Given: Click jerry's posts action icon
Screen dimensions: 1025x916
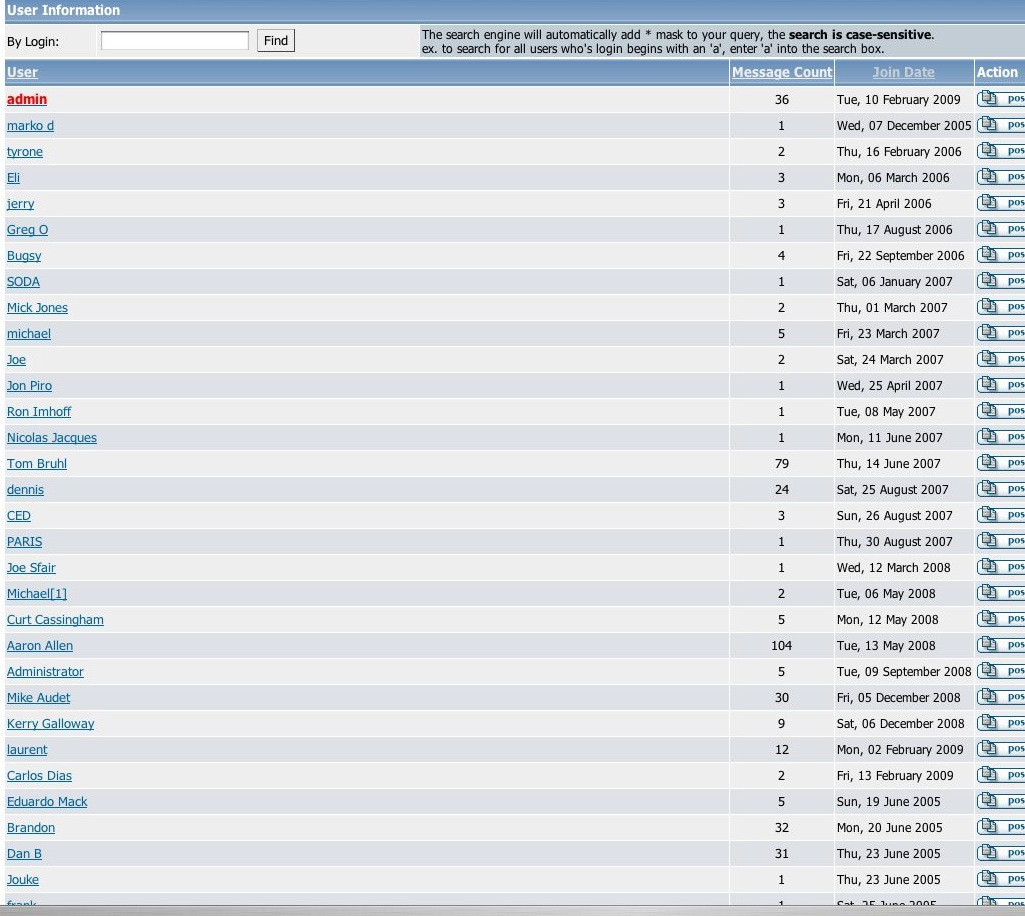Looking at the screenshot, I should (1001, 203).
